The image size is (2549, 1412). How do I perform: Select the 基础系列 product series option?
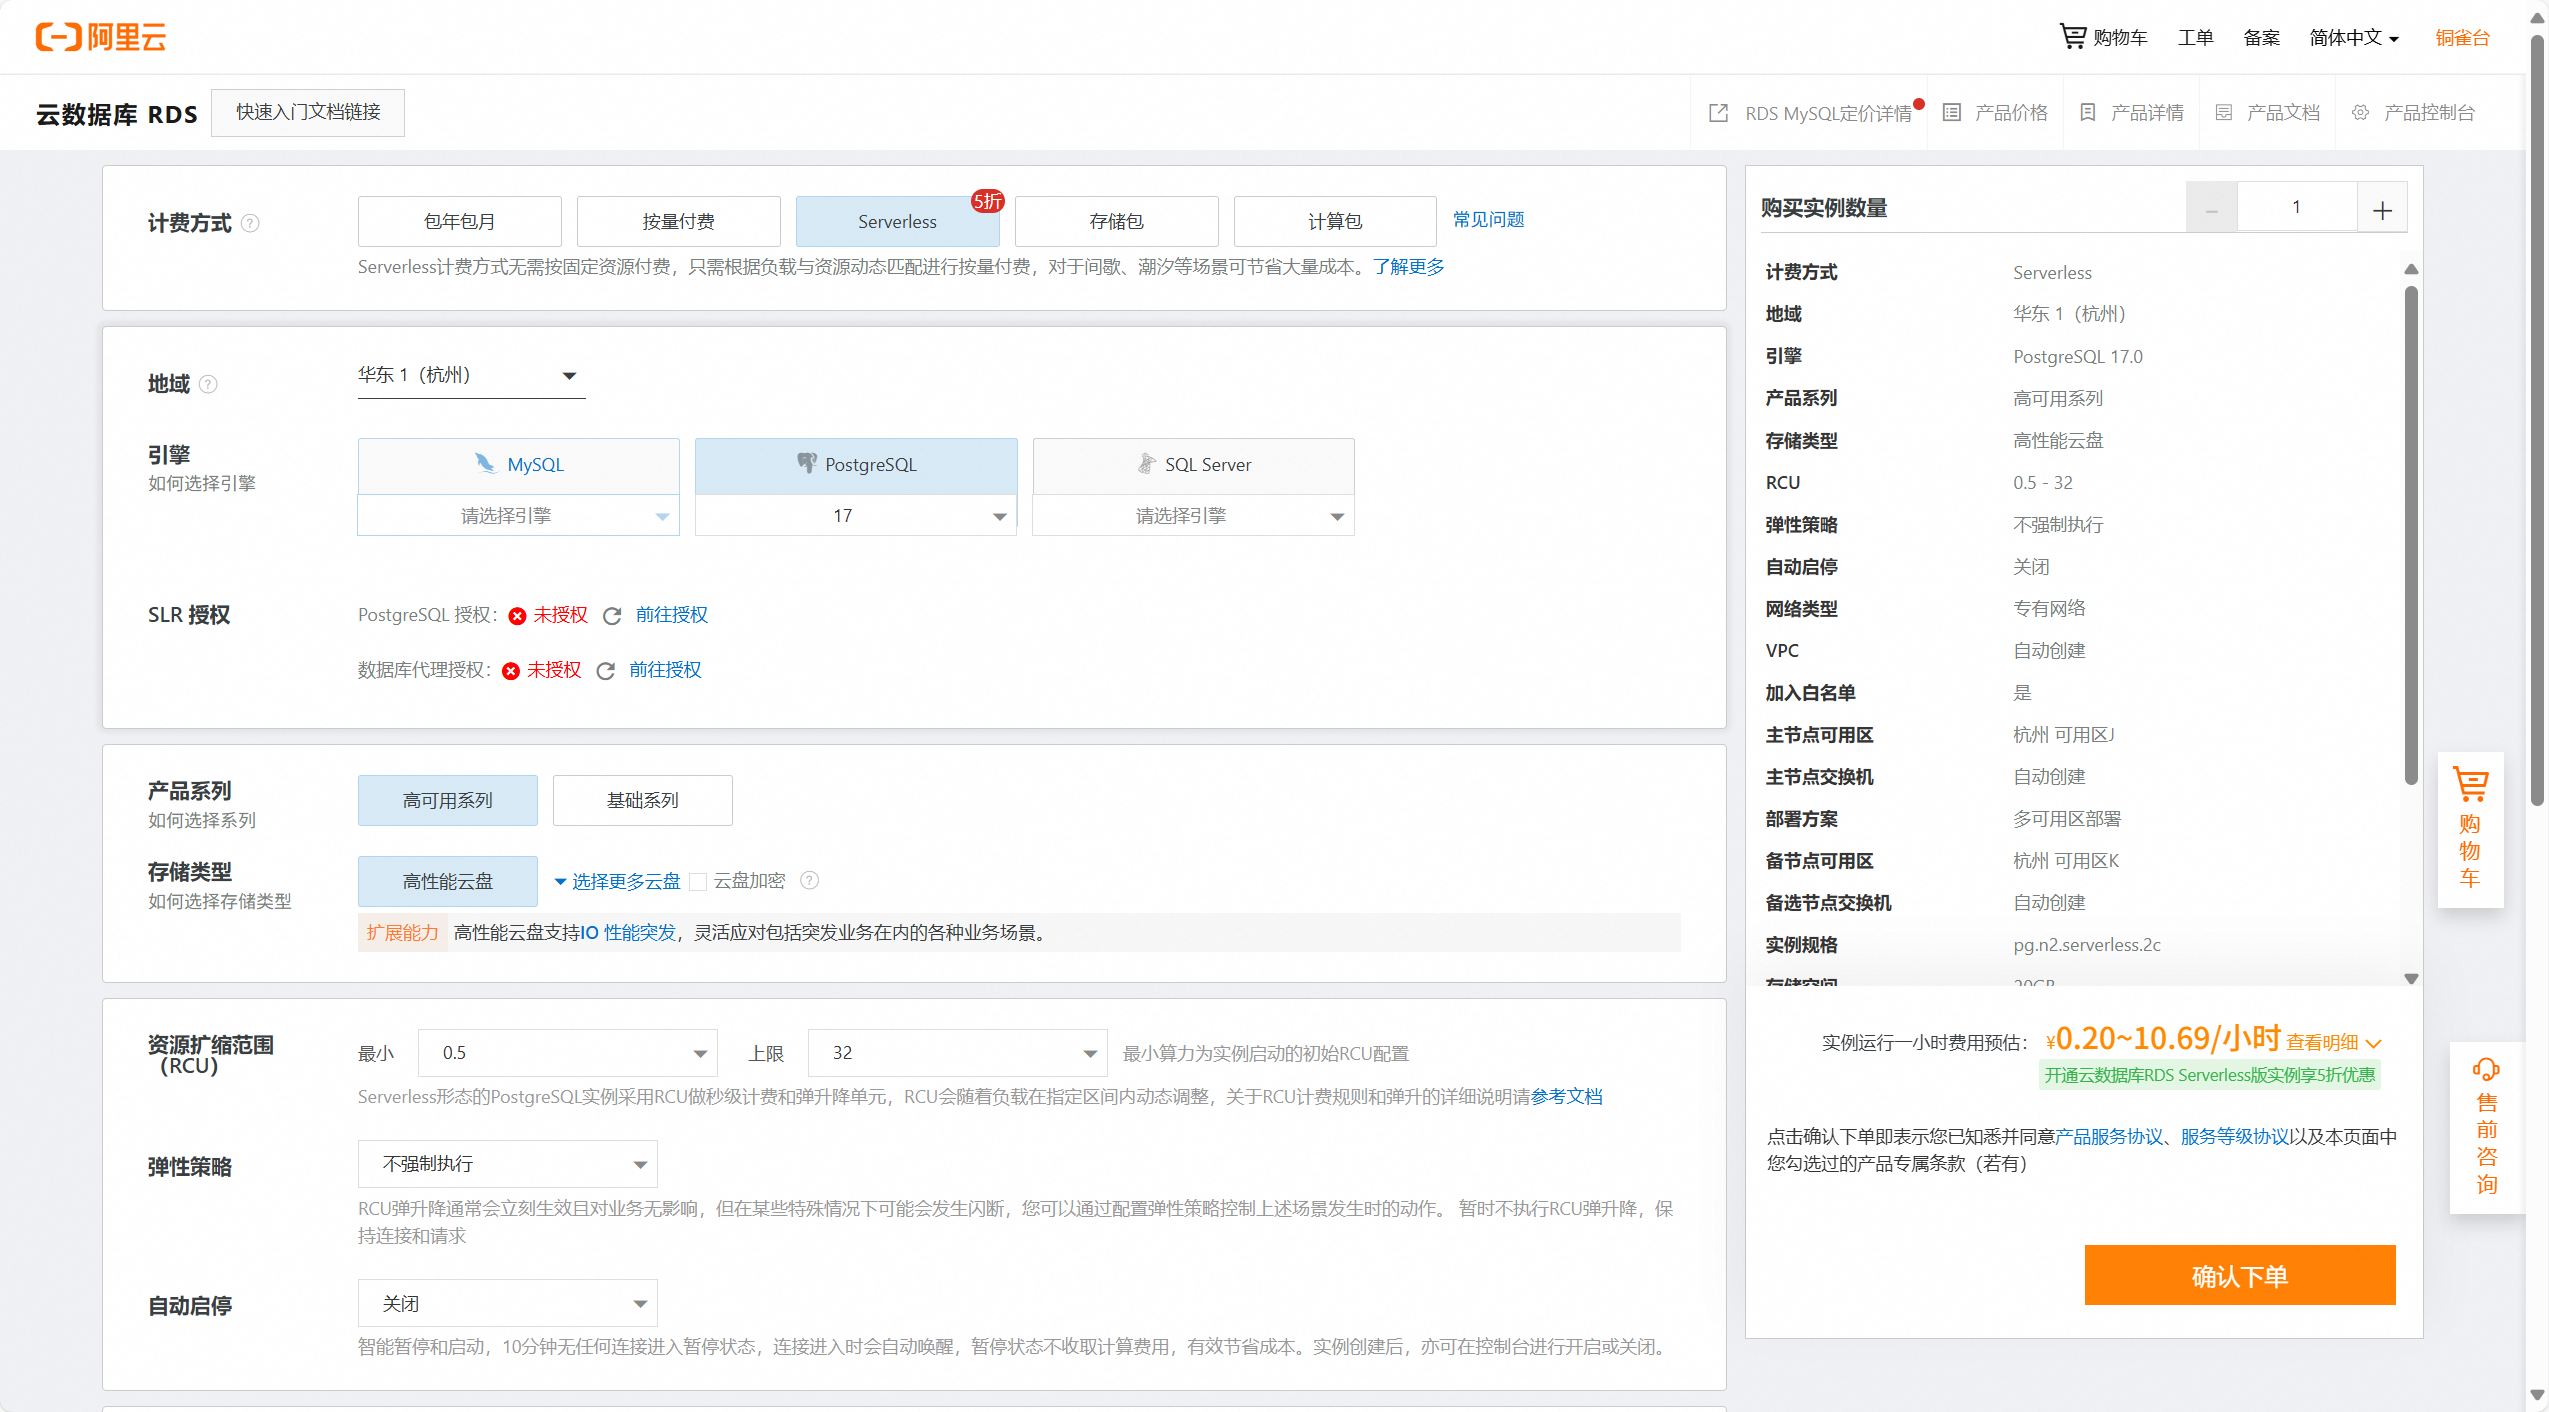642,800
